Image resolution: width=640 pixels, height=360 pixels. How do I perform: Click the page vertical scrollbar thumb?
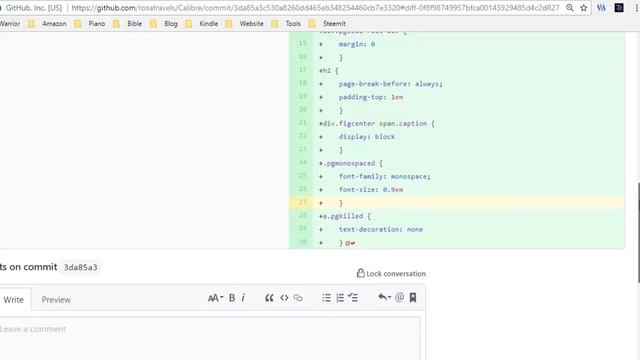point(638,233)
